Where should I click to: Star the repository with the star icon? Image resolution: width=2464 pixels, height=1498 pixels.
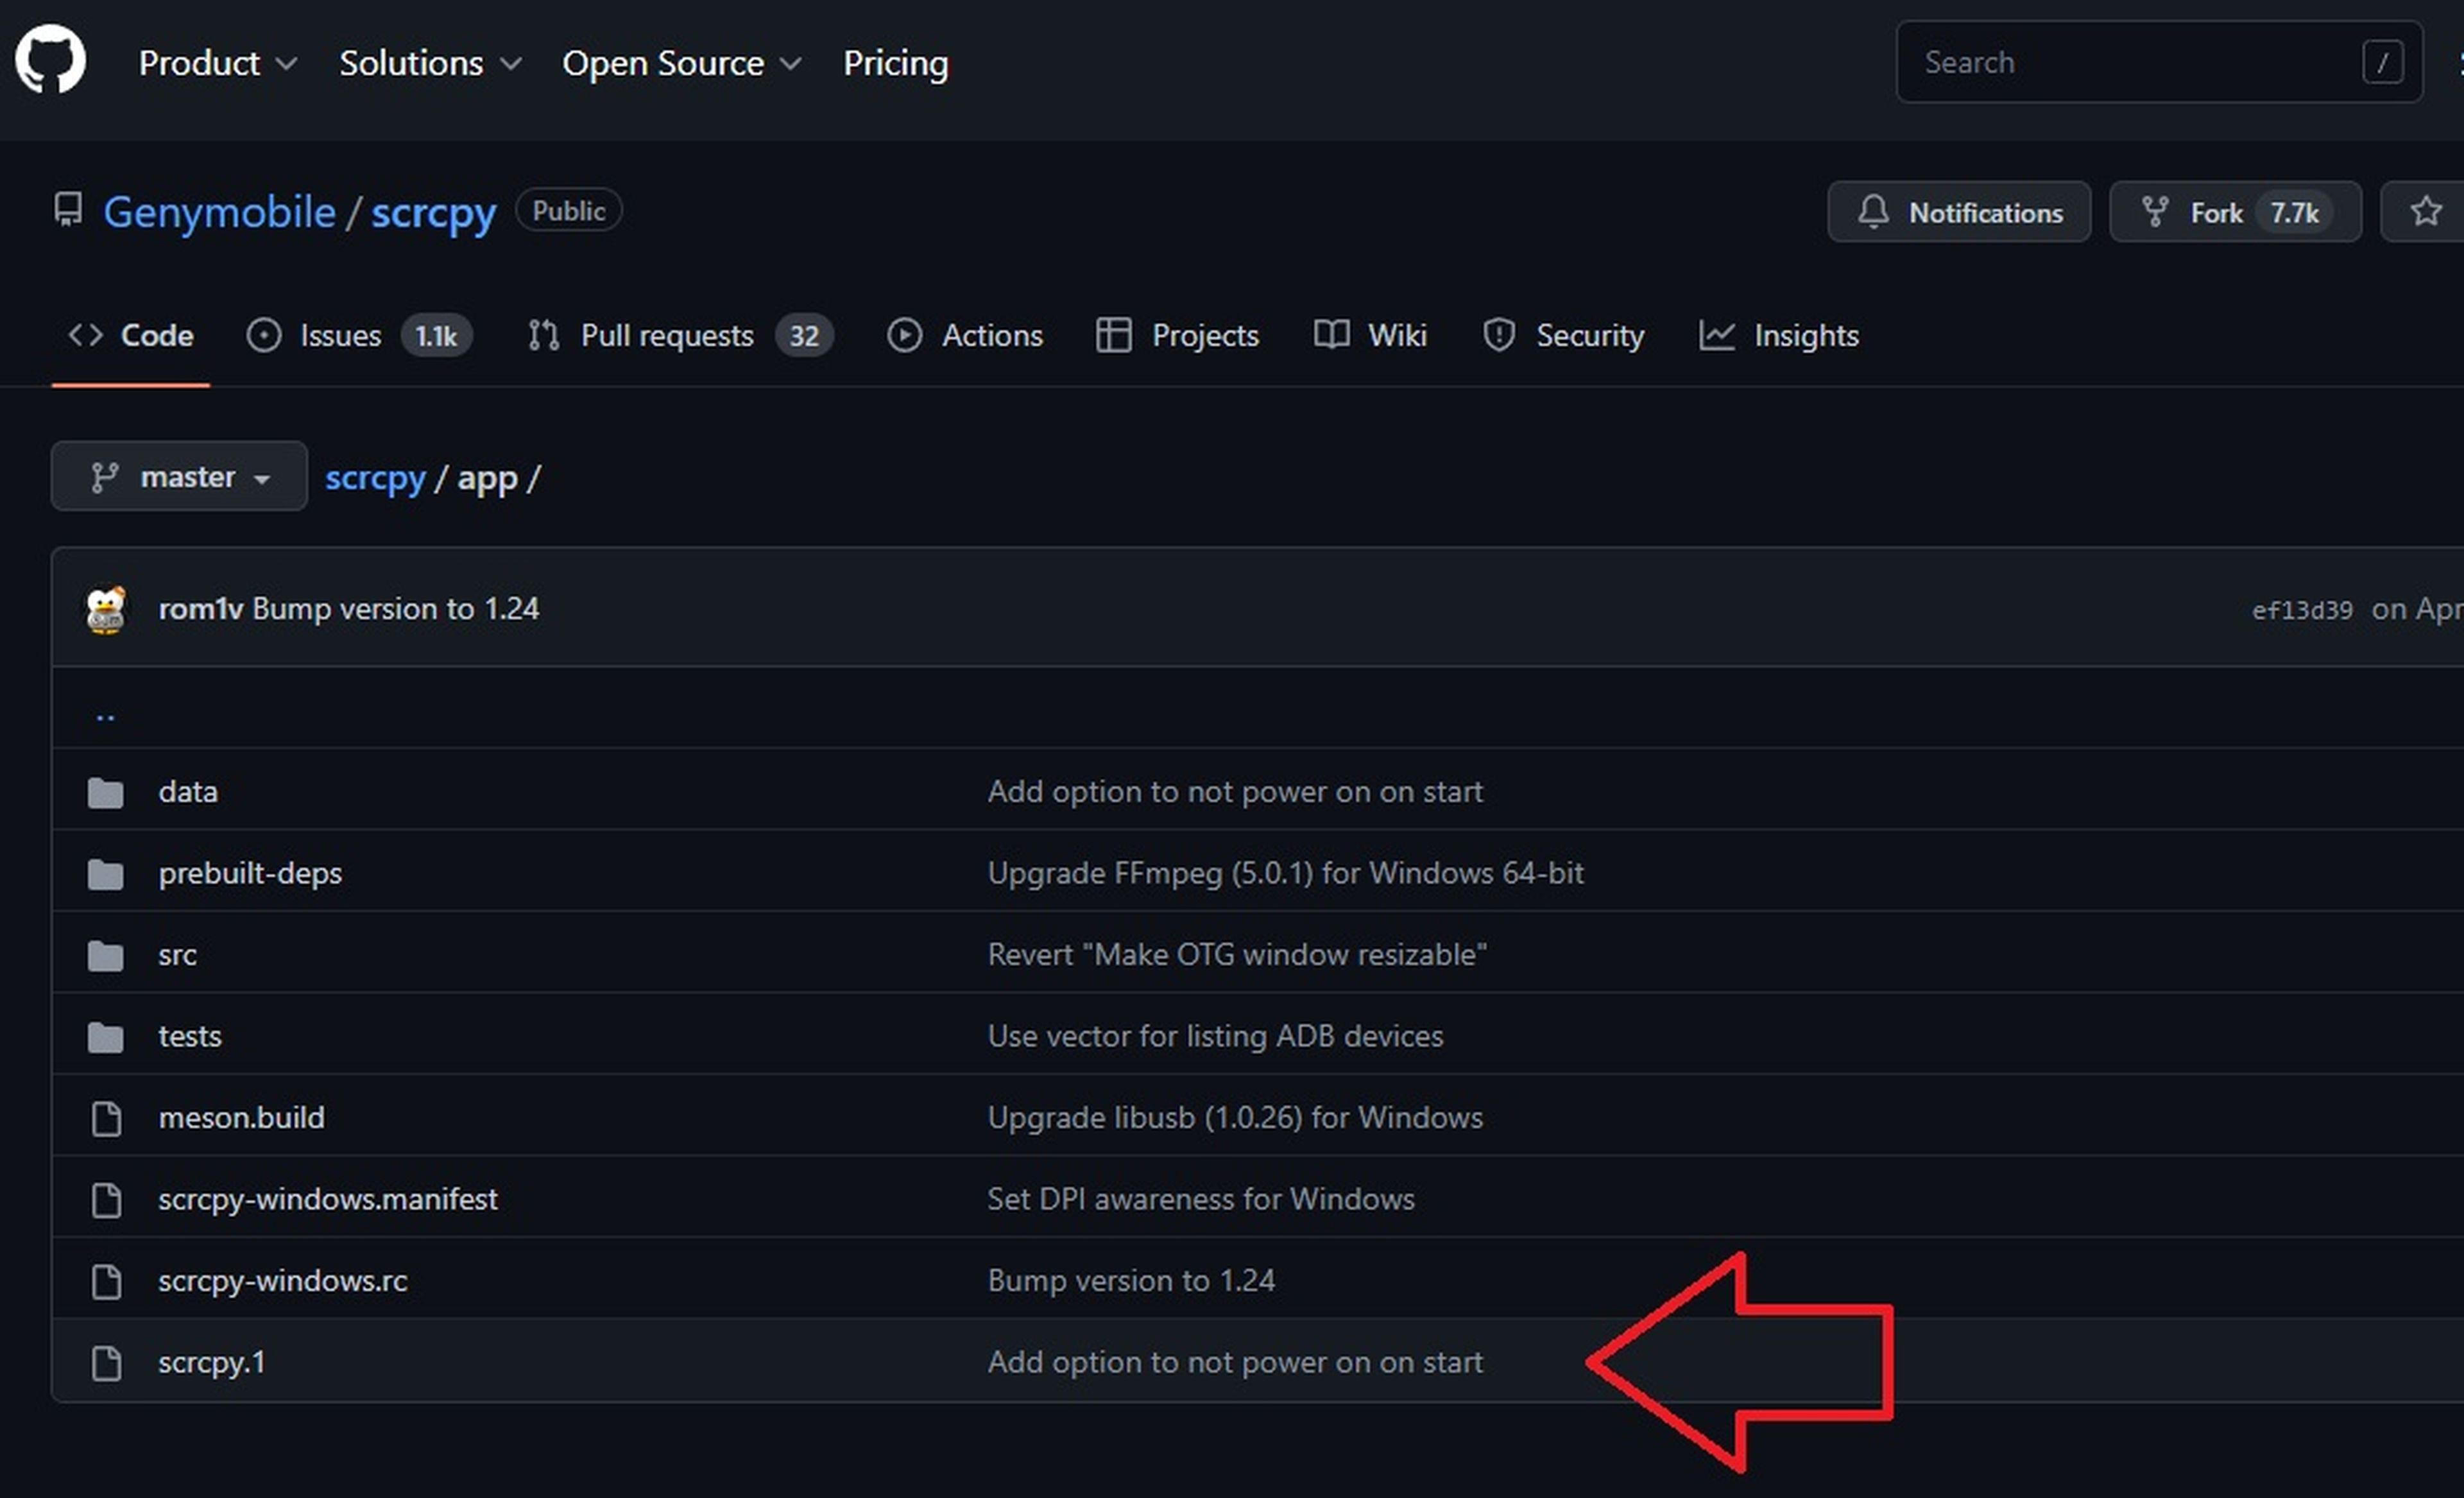2425,211
